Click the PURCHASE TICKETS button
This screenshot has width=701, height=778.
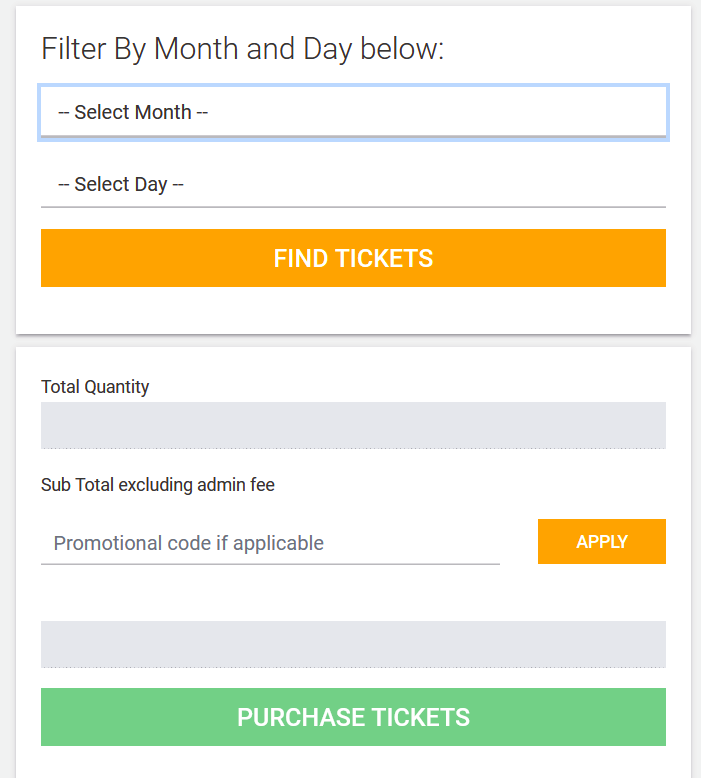pyautogui.click(x=353, y=717)
